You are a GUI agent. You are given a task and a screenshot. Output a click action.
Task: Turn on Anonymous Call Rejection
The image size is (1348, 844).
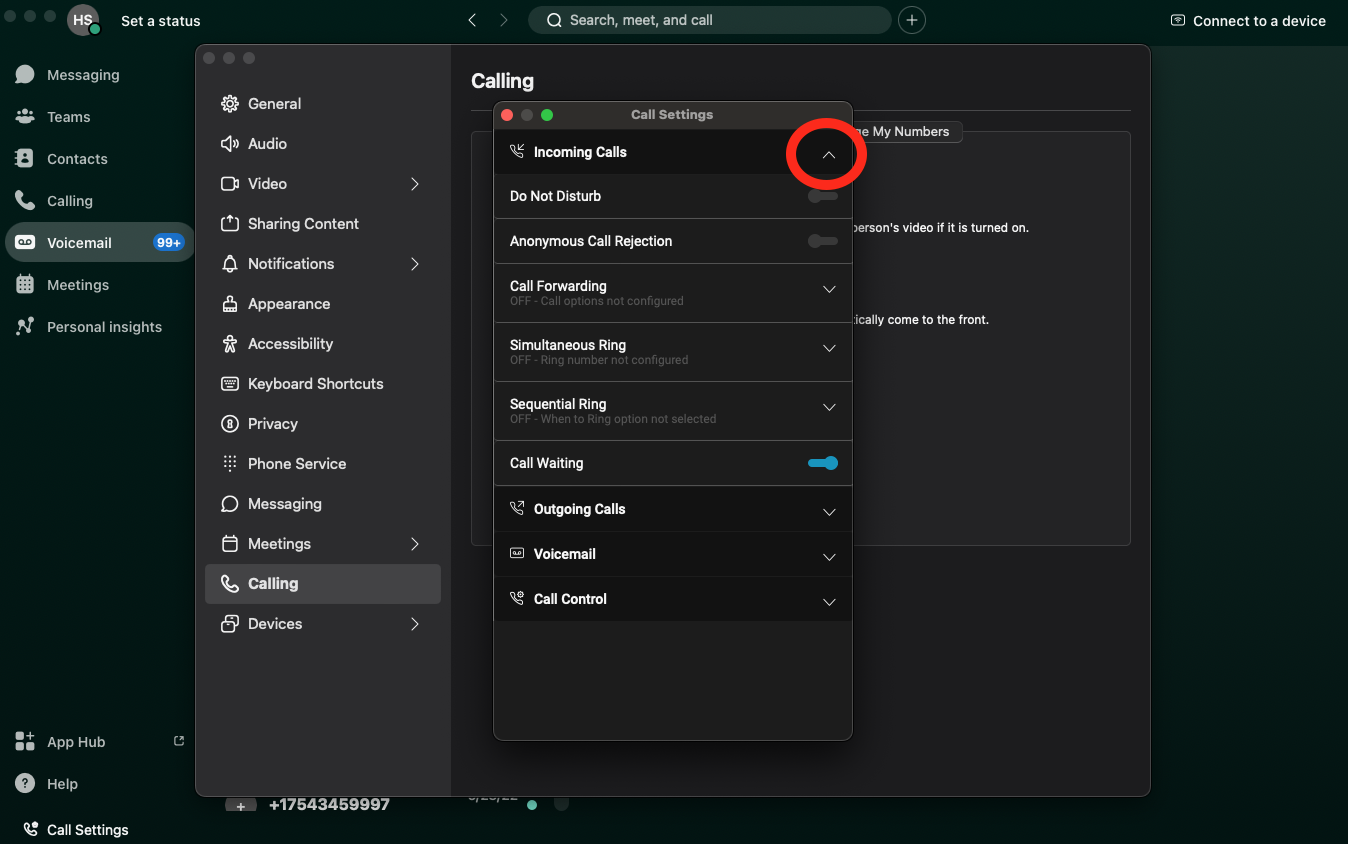822,241
